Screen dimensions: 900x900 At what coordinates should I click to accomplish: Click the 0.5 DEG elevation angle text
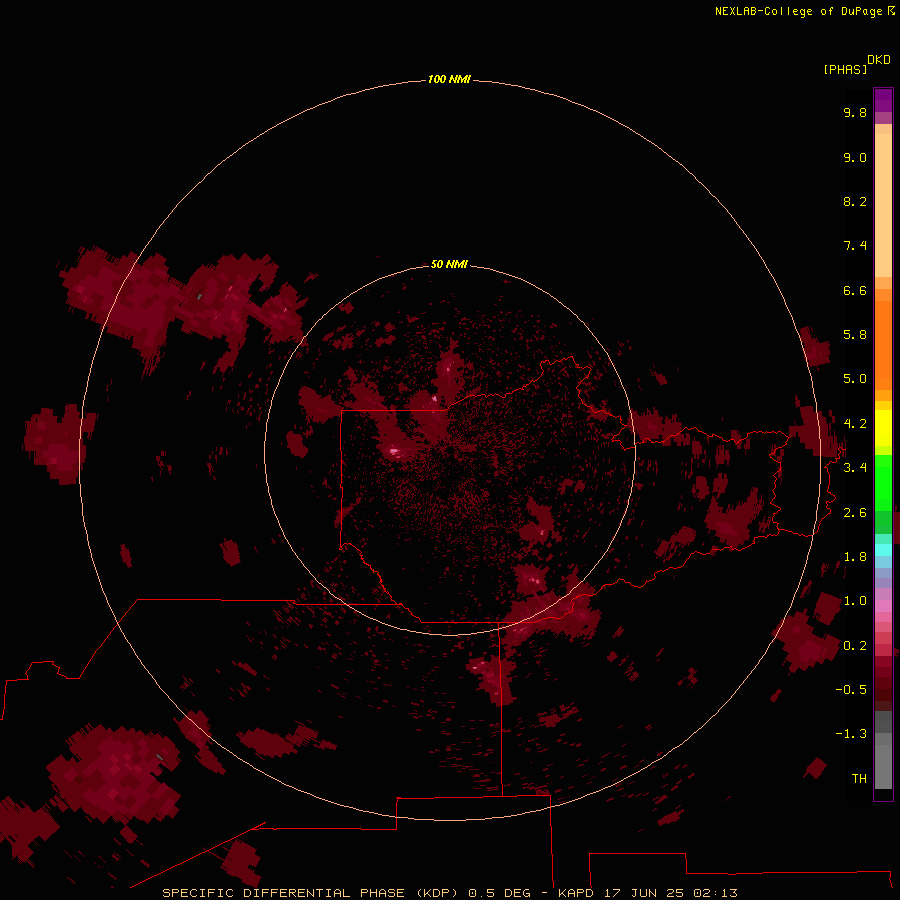pos(499,893)
